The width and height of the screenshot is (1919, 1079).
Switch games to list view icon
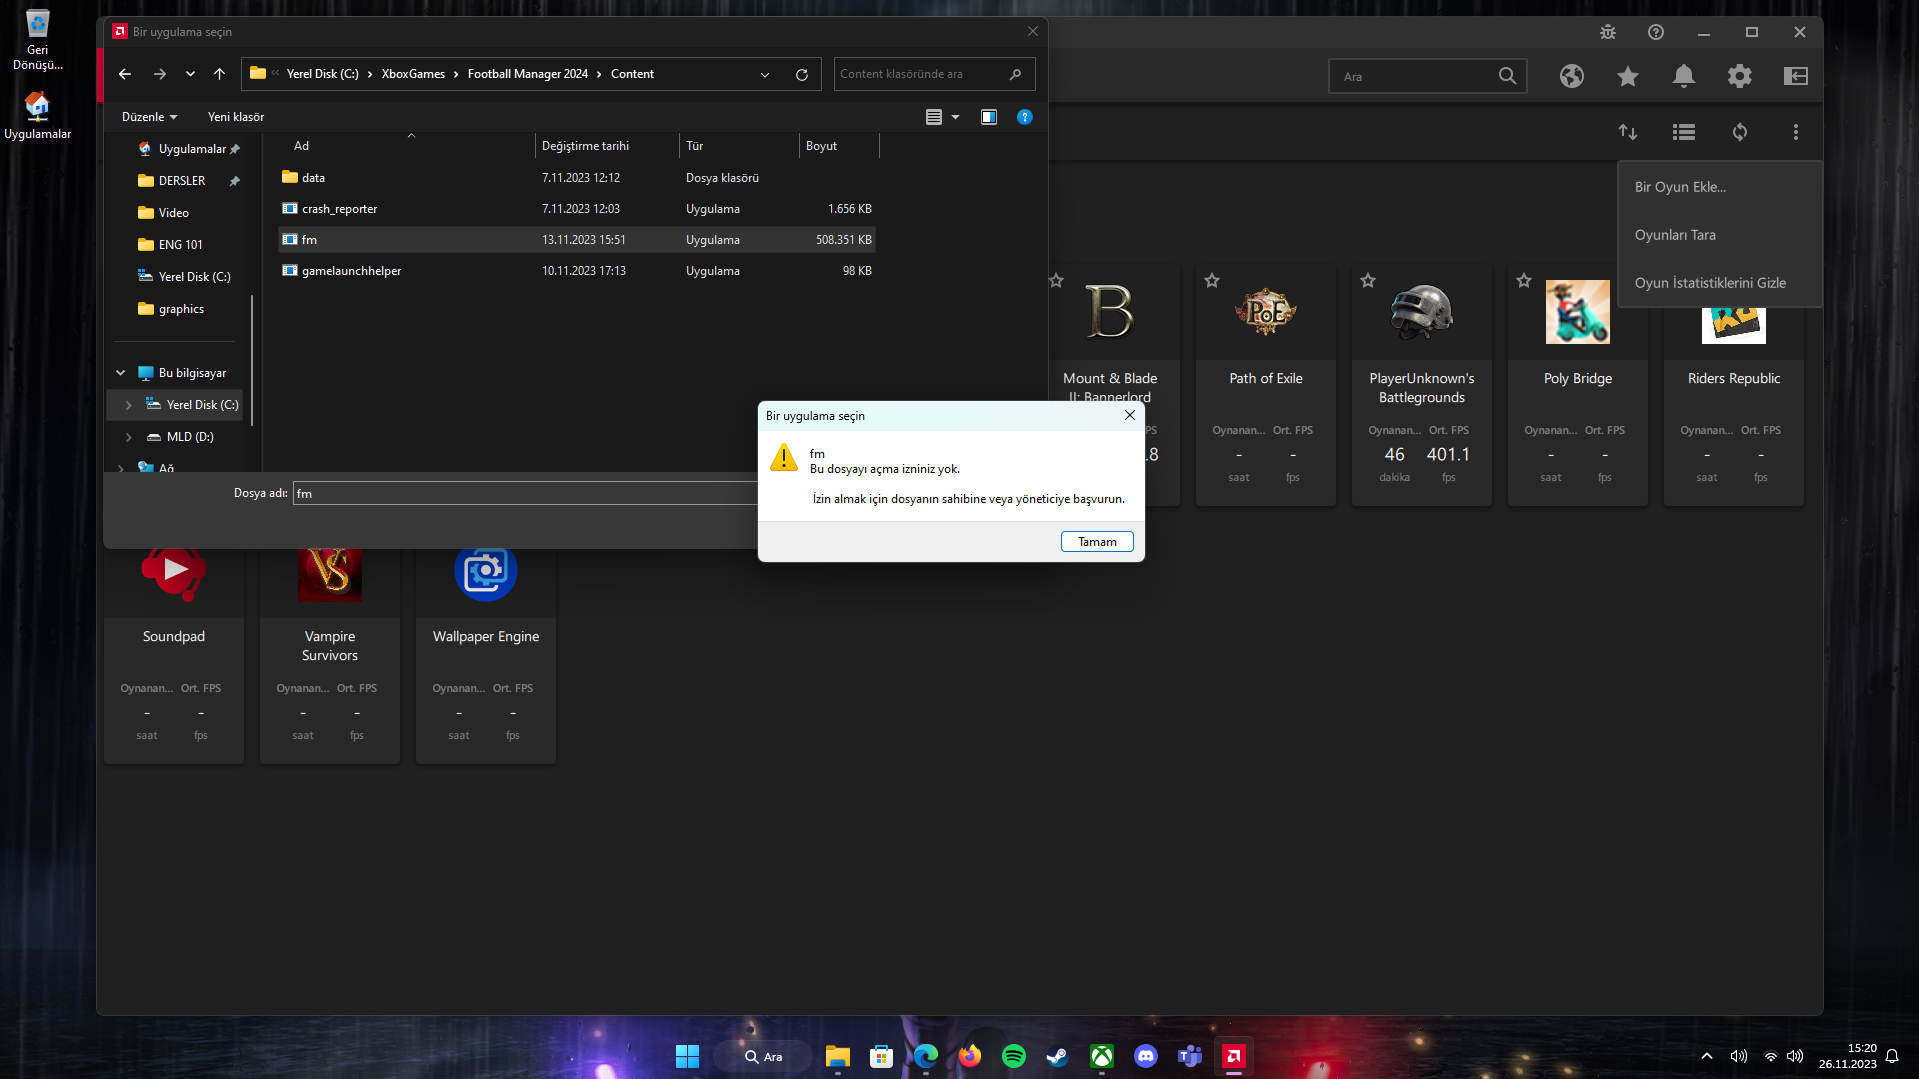click(1684, 132)
